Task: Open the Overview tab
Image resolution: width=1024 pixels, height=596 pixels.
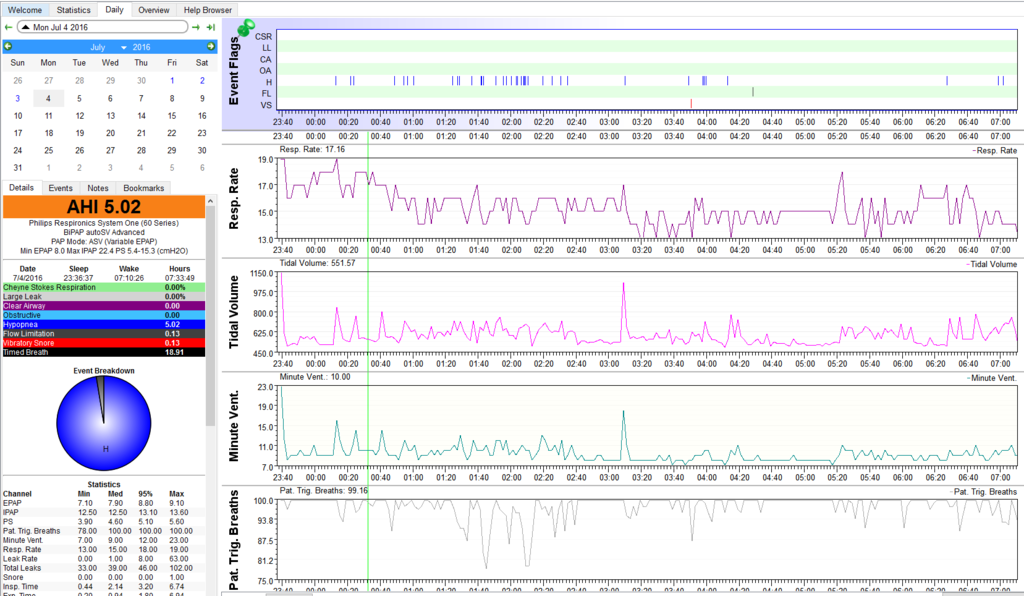Action: coord(153,9)
